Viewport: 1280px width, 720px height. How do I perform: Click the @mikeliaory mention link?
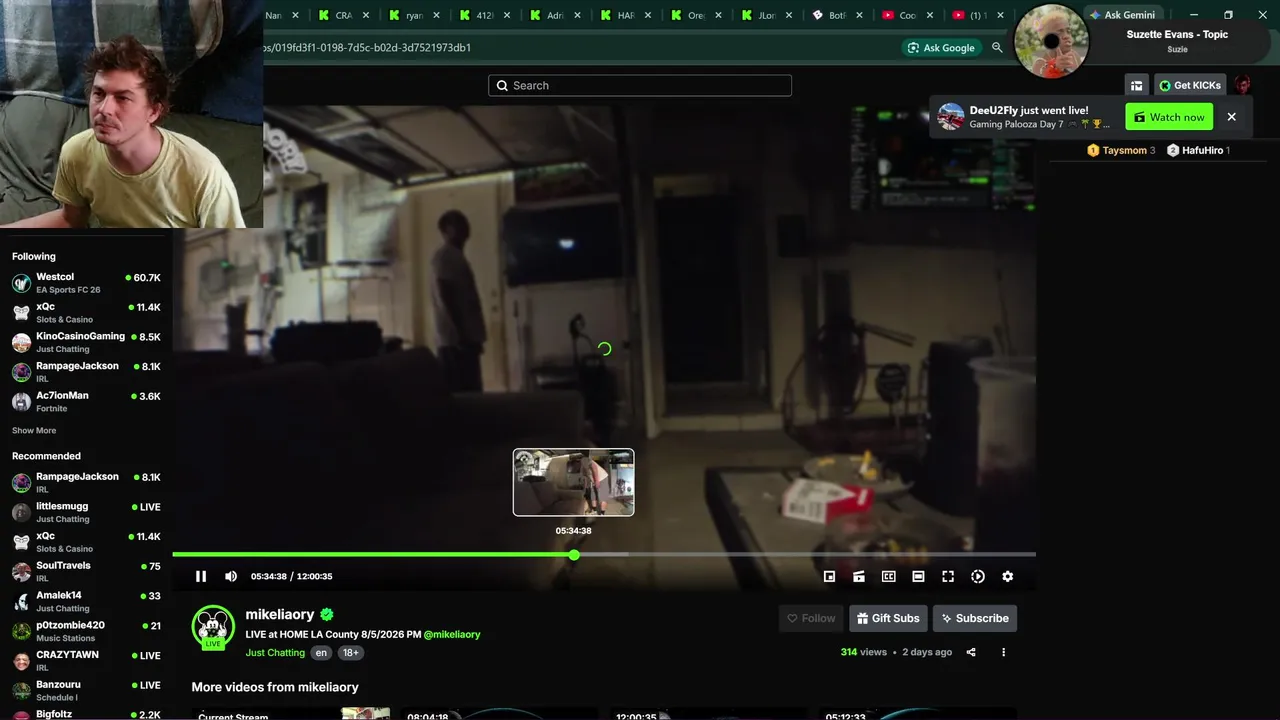pyautogui.click(x=452, y=634)
